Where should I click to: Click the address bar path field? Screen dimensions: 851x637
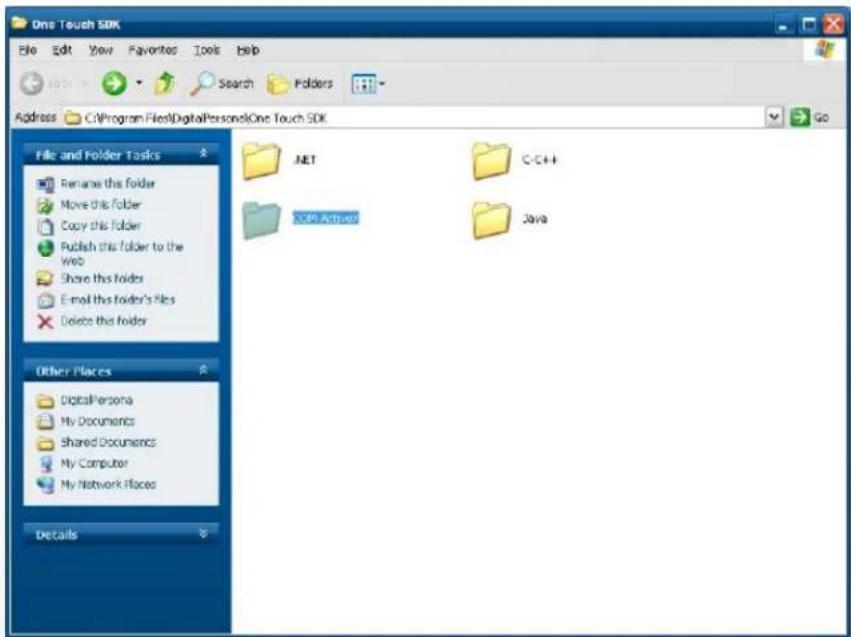click(x=414, y=117)
